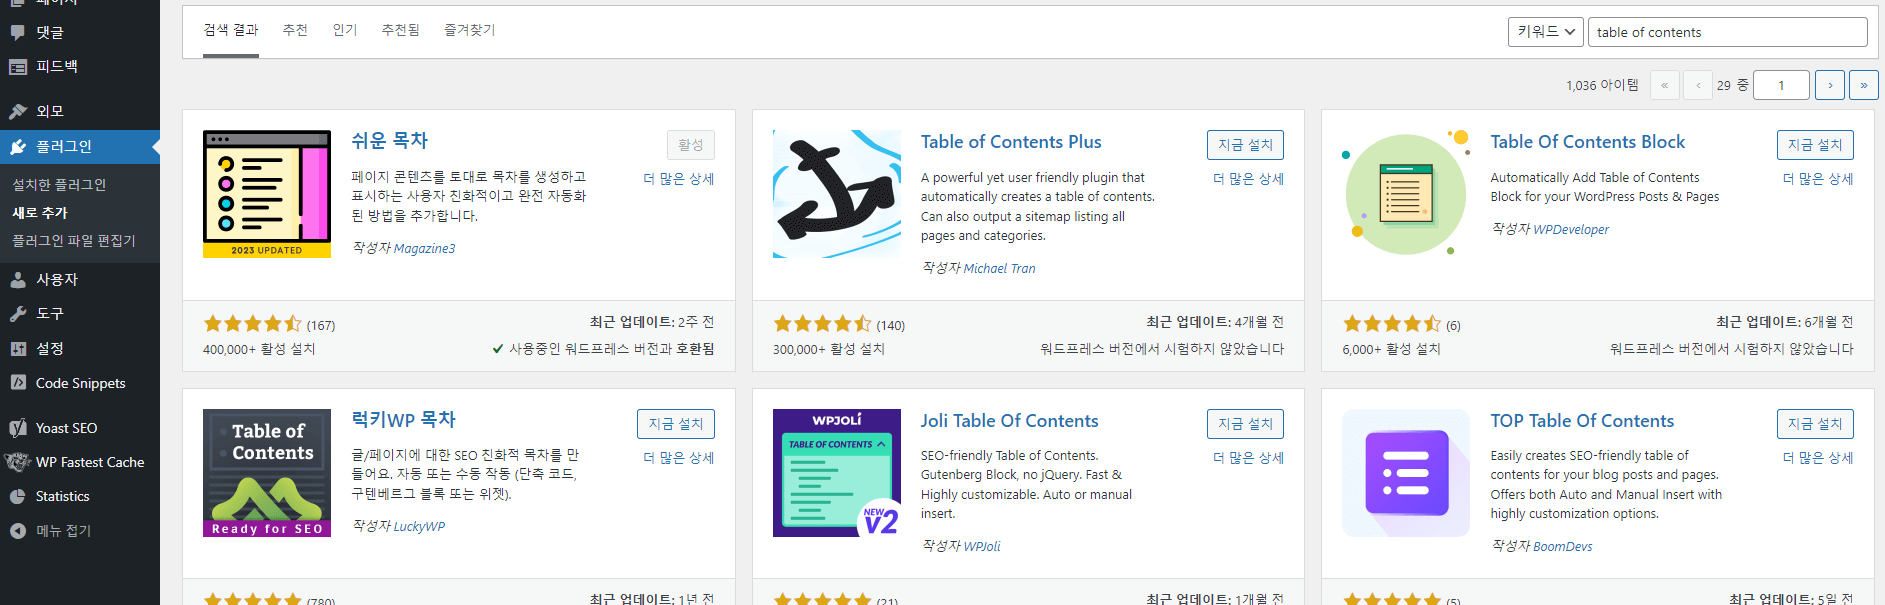
Task: Open the Table Of Contents Block title link
Action: (1587, 142)
